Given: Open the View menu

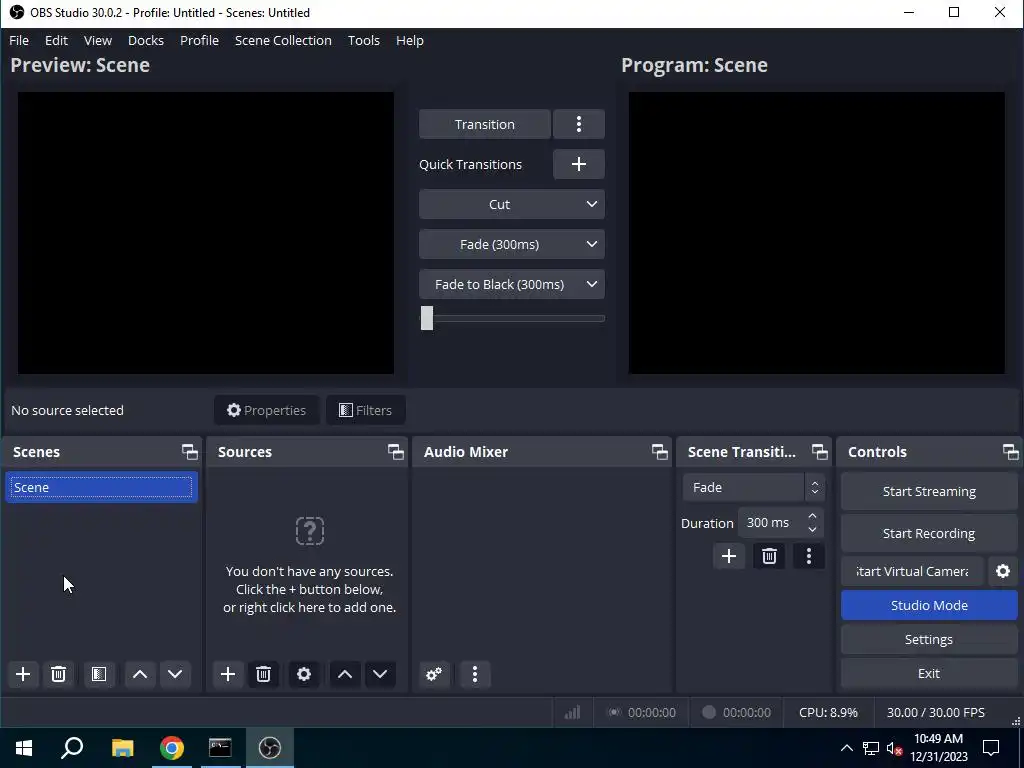Looking at the screenshot, I should [x=98, y=40].
